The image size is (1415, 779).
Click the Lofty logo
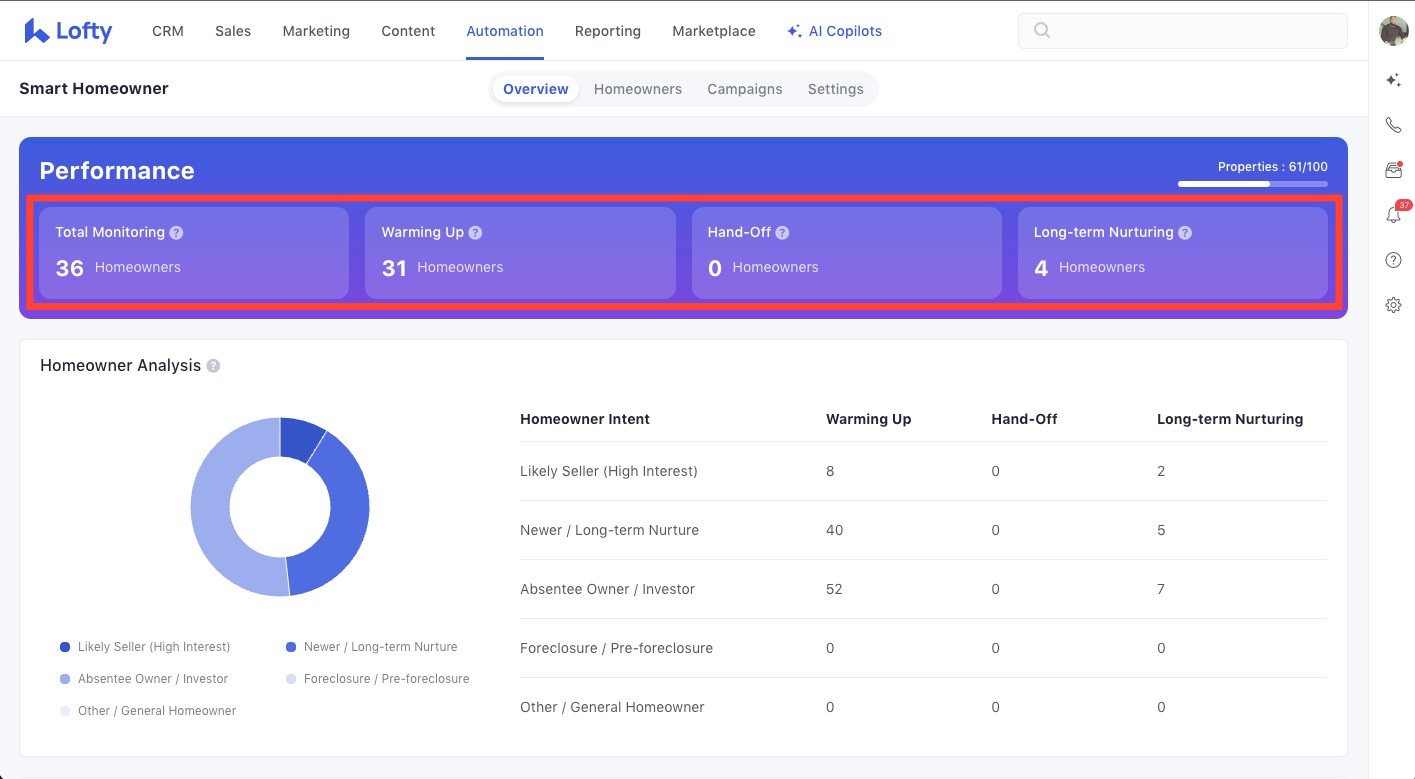tap(68, 31)
